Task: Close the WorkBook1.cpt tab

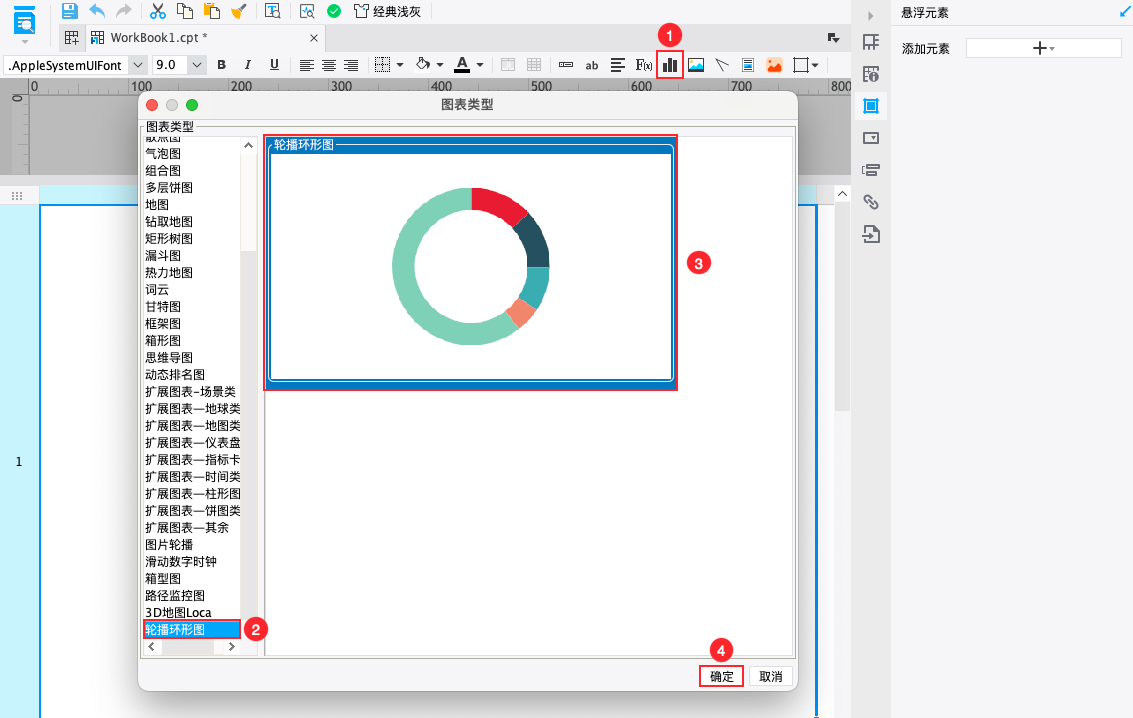Action: pyautogui.click(x=314, y=38)
